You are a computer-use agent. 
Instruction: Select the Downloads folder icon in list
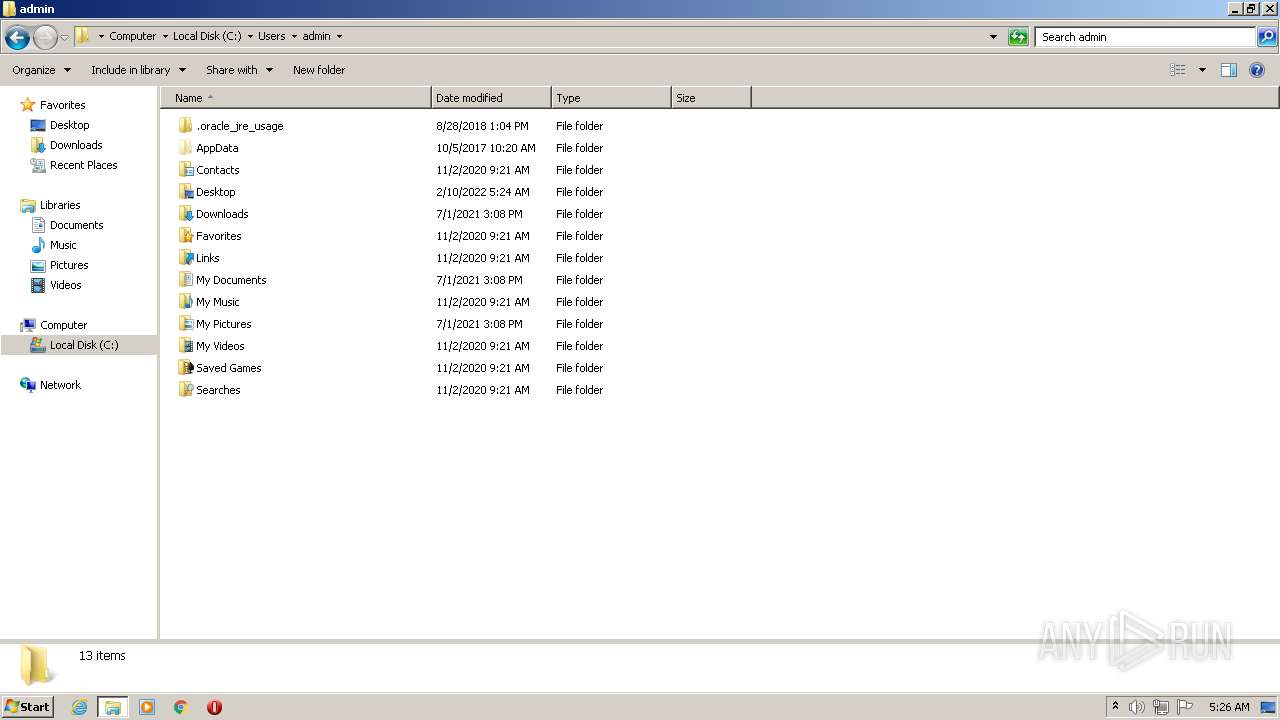tap(186, 214)
